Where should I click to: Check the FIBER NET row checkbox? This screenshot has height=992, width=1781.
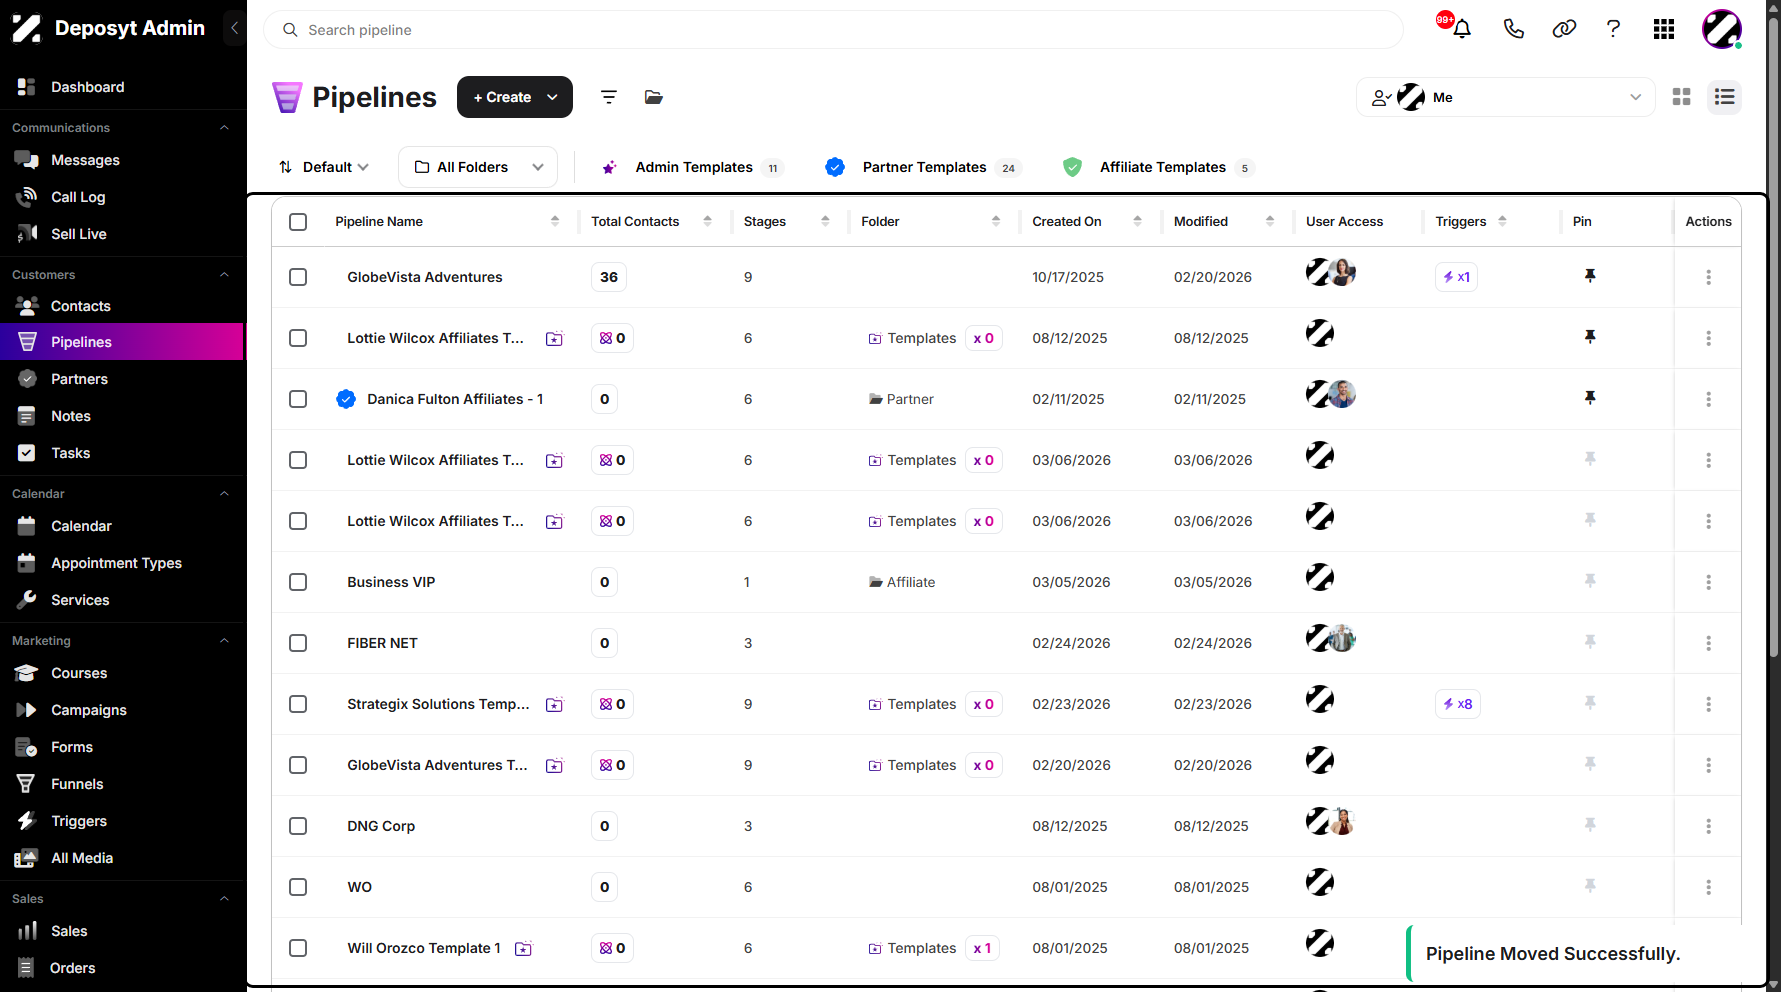tap(298, 643)
